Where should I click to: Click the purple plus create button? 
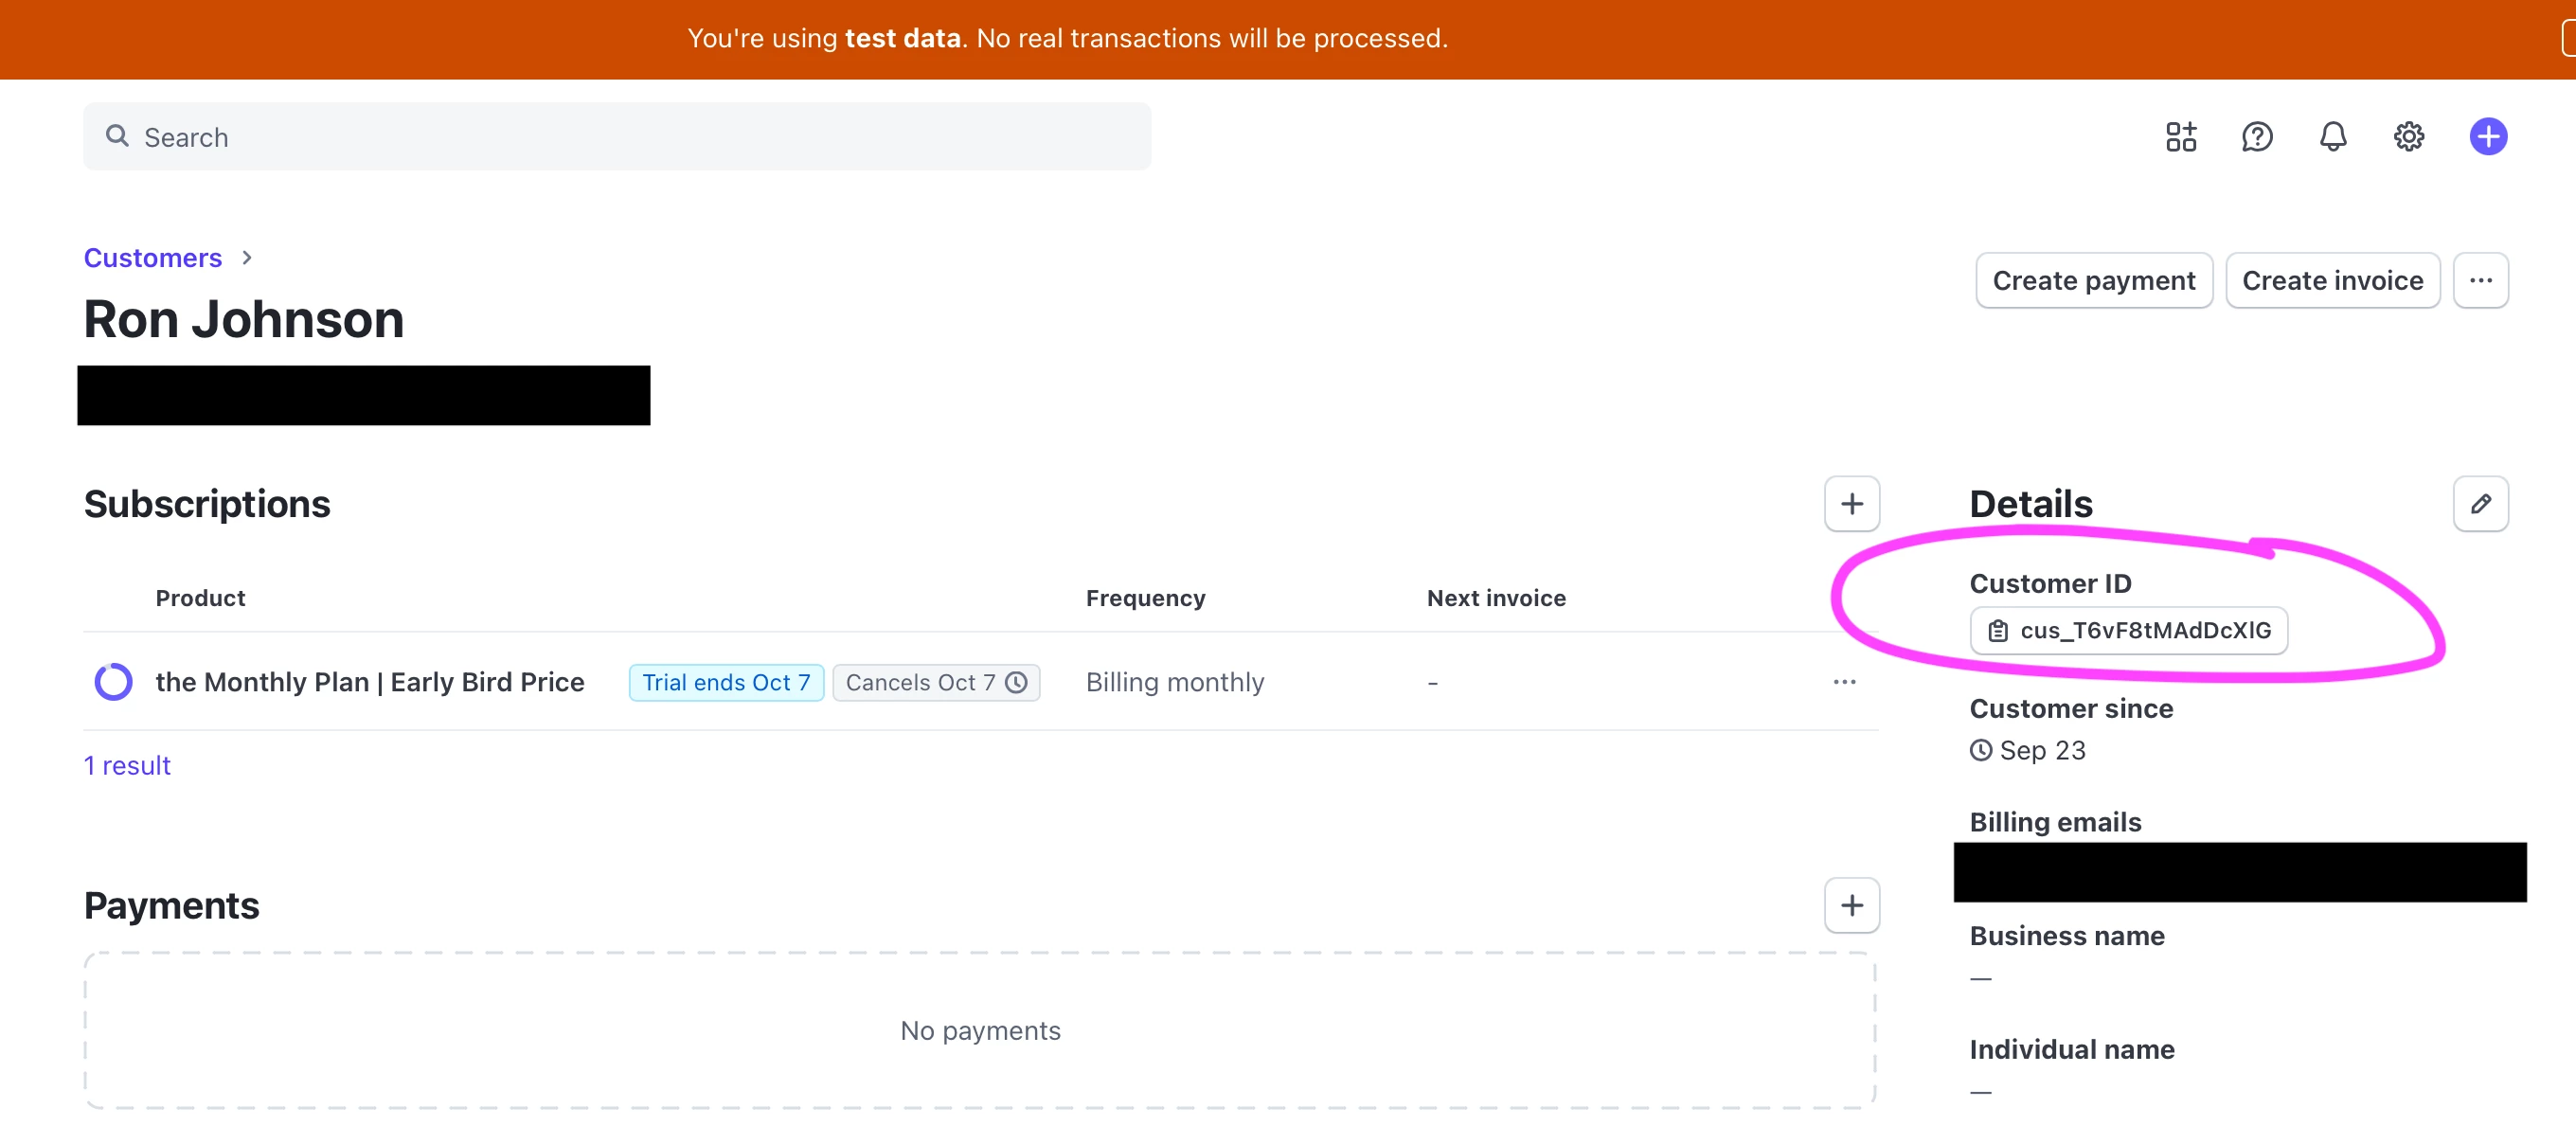click(x=2487, y=137)
